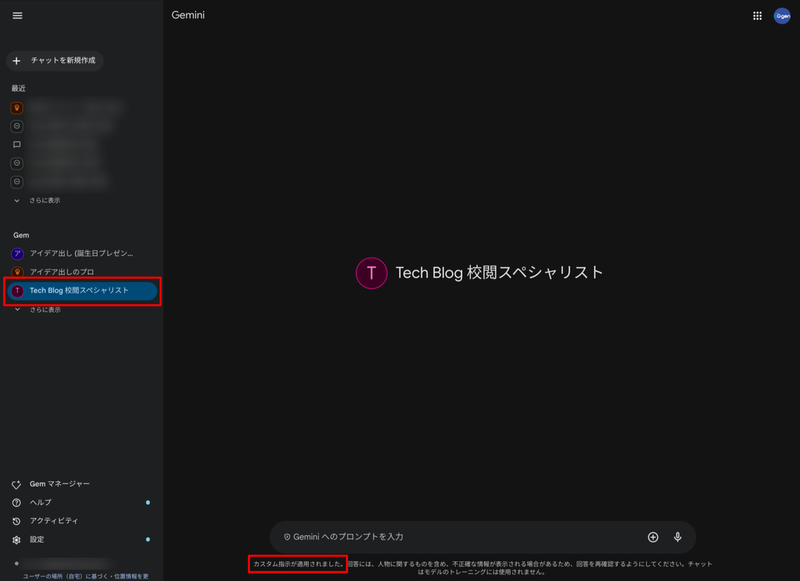
Task: Click the Gem section heading
Action: click(21, 235)
